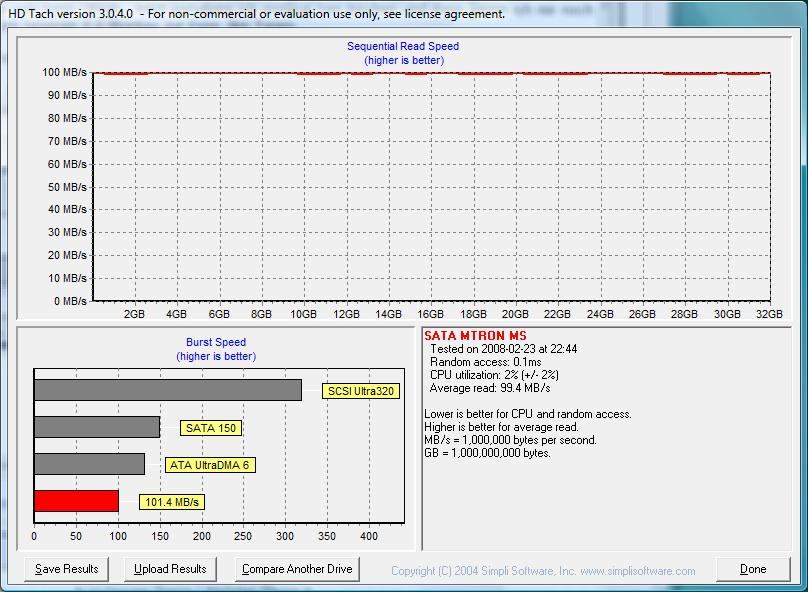Click the 400 burst axis label
Screen dimensions: 808x592
[369, 536]
